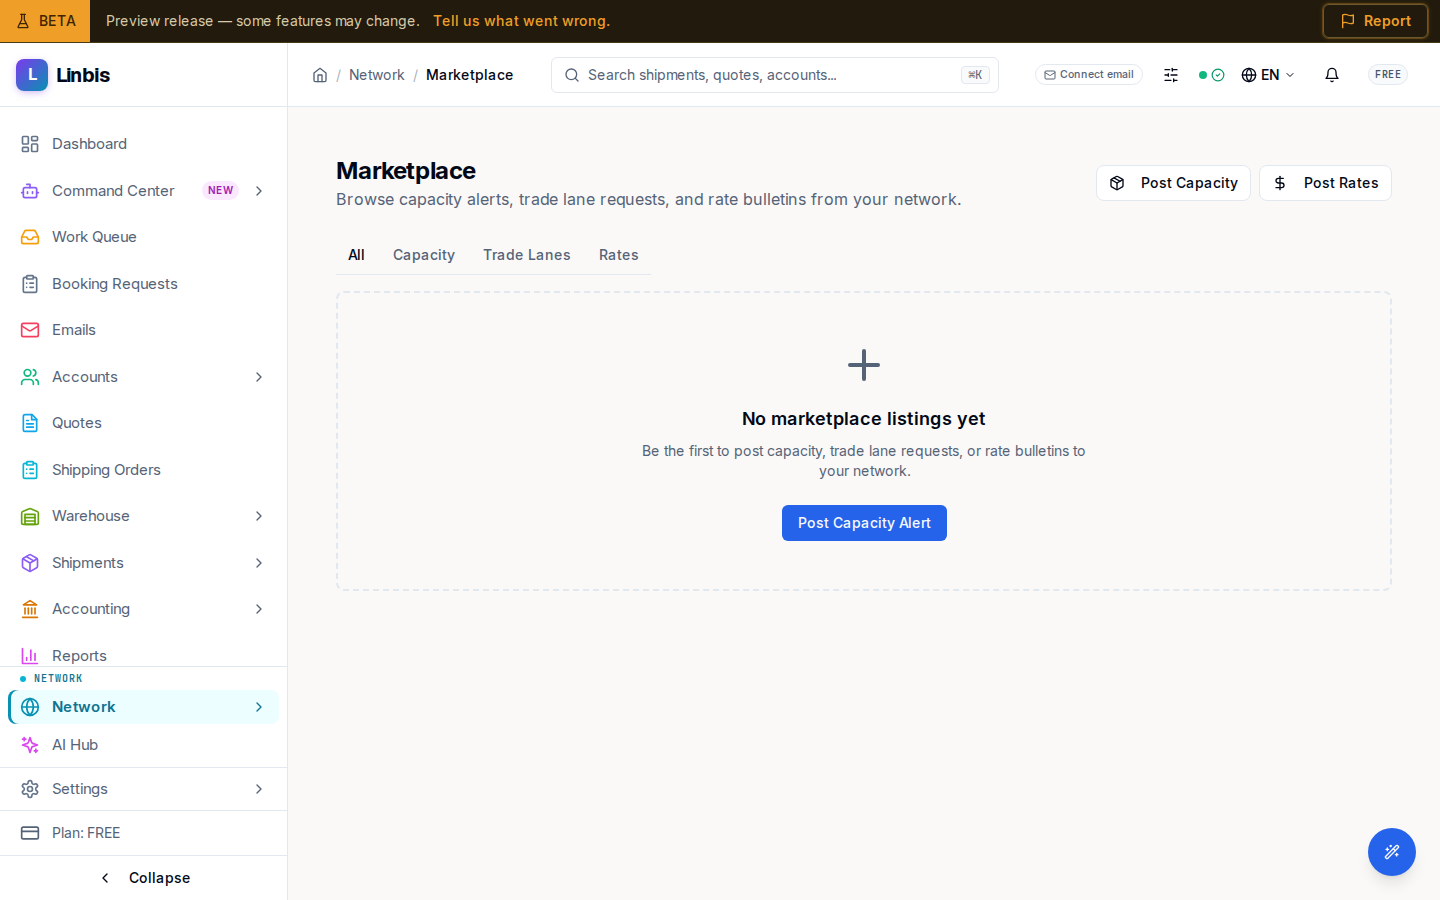This screenshot has height=900, width=1440.
Task: Open the notifications bell
Action: tap(1332, 75)
